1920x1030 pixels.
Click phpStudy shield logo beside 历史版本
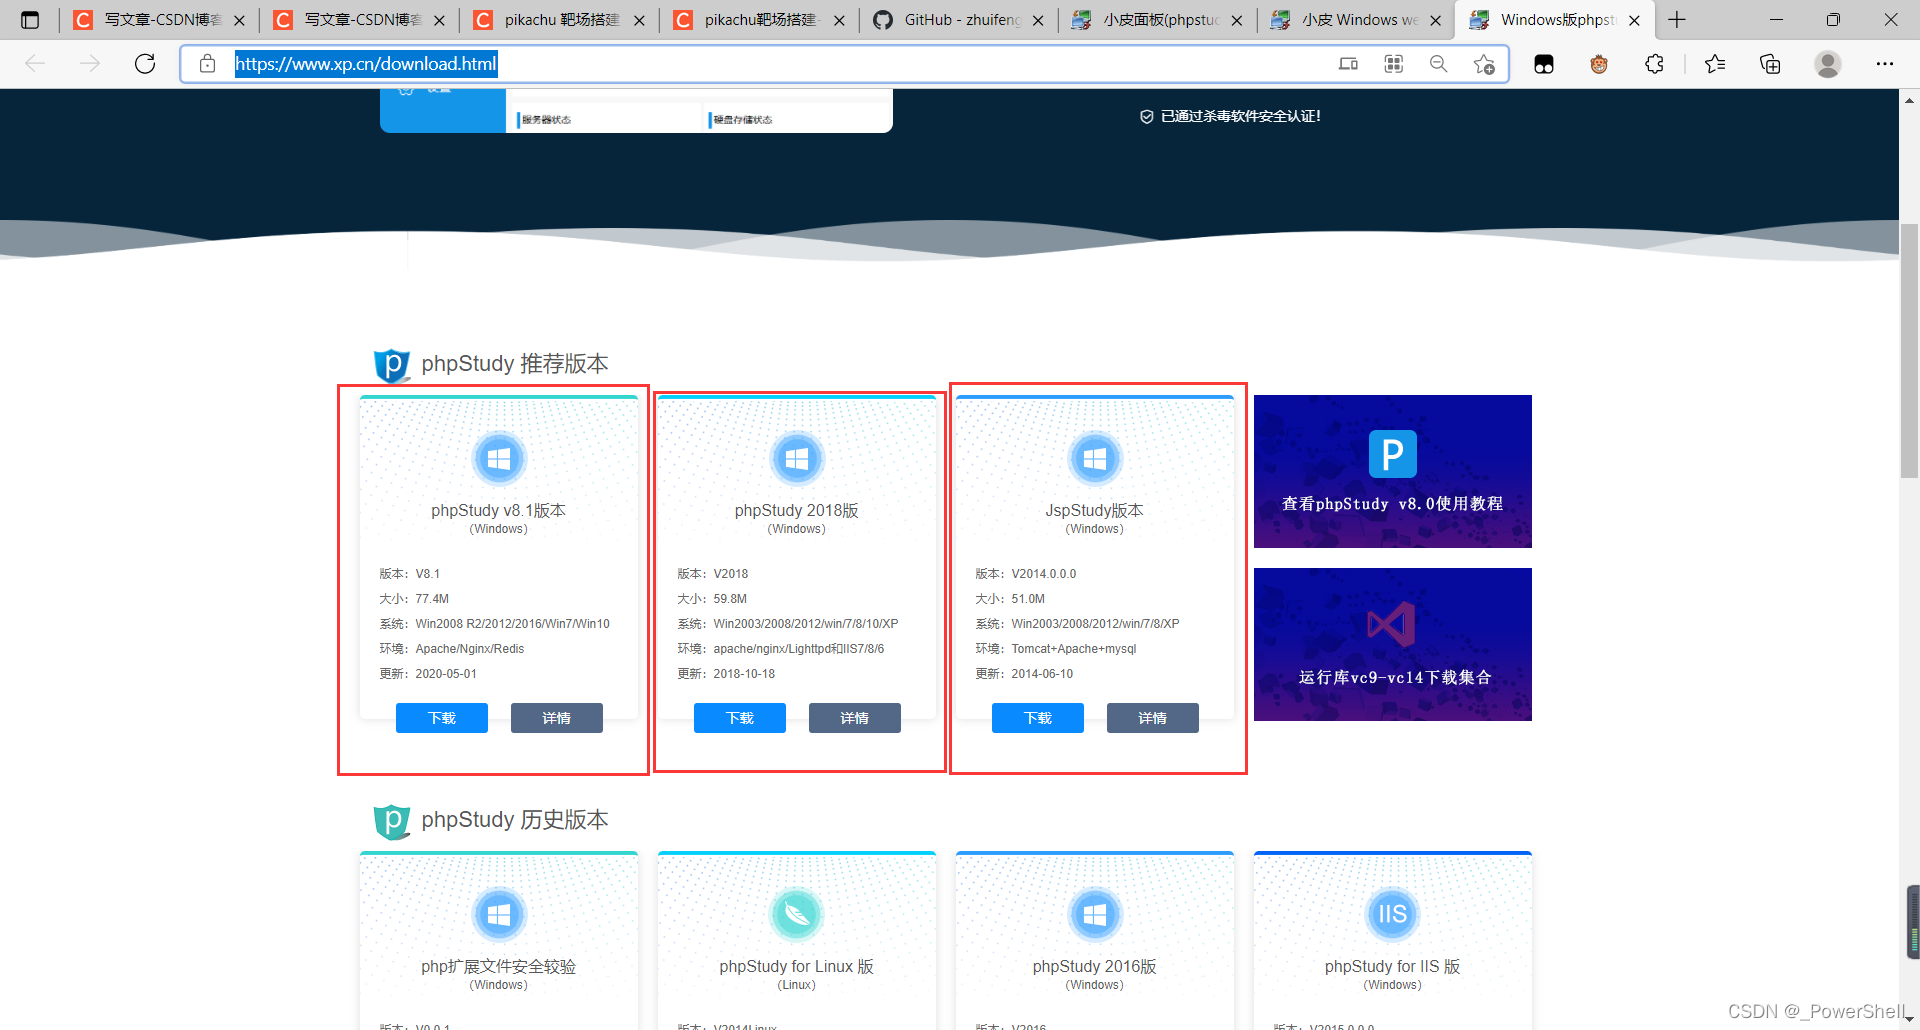pos(392,822)
